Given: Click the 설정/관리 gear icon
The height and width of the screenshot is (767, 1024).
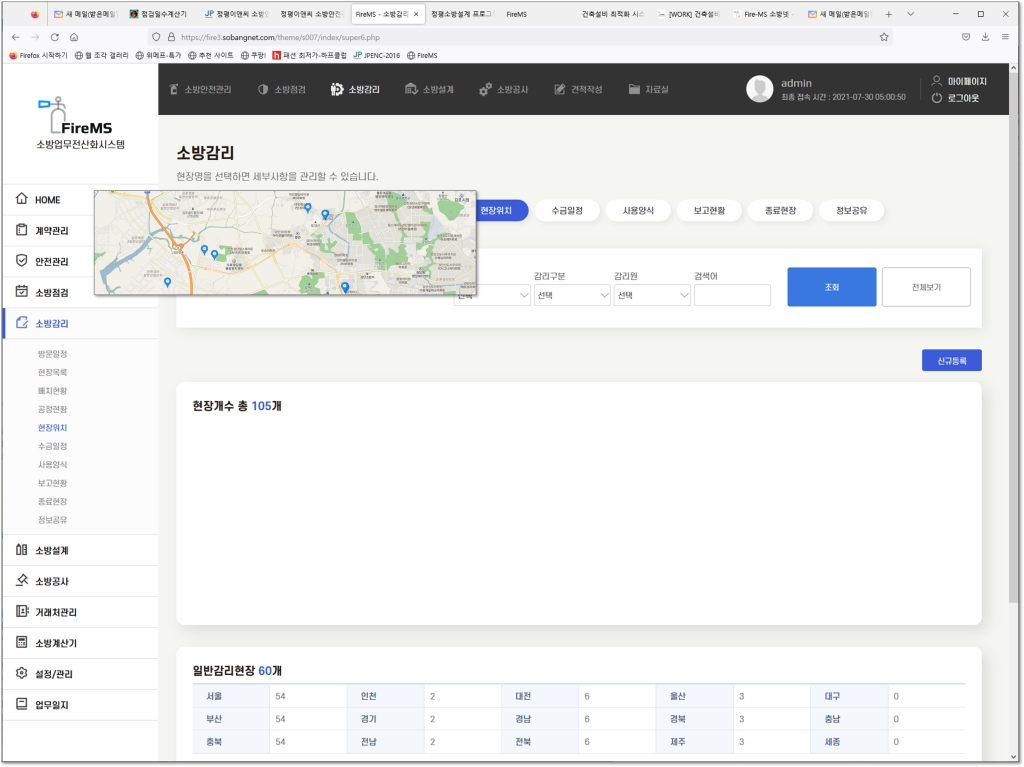Looking at the screenshot, I should pos(22,673).
